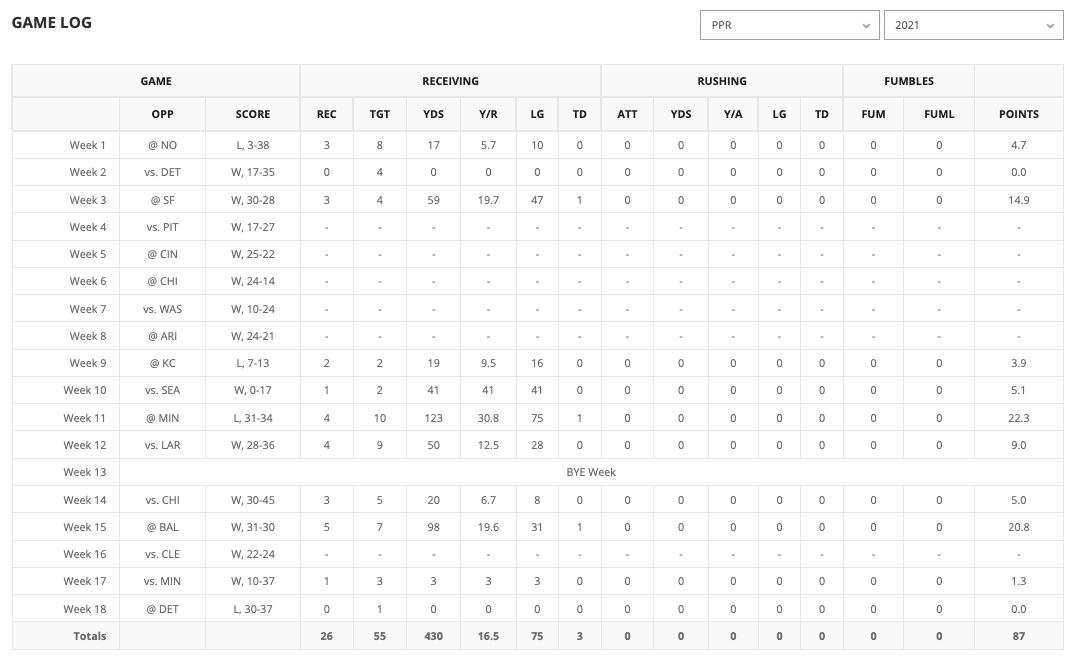Click the GAME LOG heading

pos(52,23)
